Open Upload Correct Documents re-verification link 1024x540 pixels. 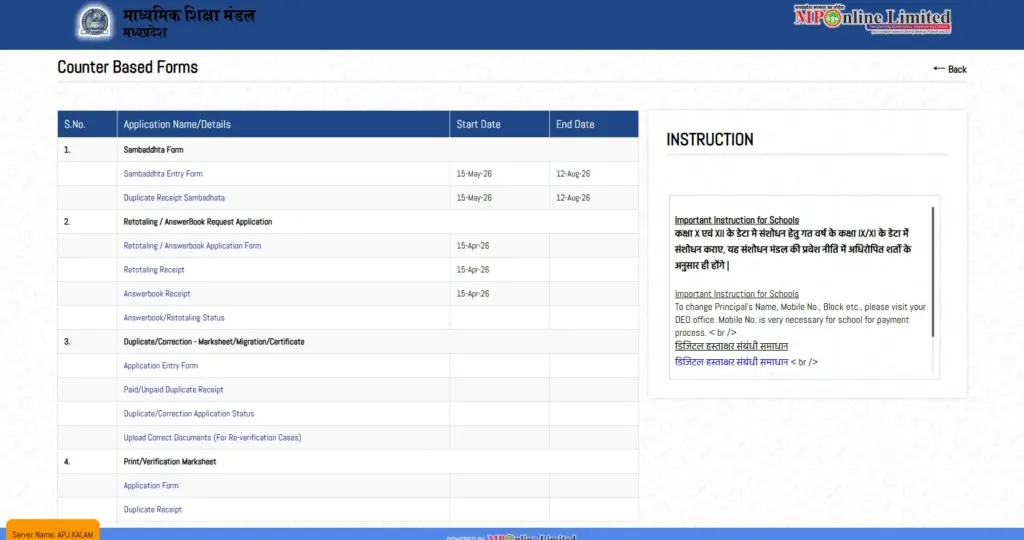pyautogui.click(x=212, y=437)
